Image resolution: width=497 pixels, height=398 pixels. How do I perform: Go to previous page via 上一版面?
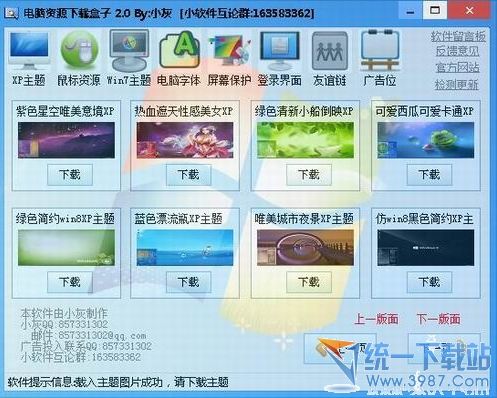376,319
